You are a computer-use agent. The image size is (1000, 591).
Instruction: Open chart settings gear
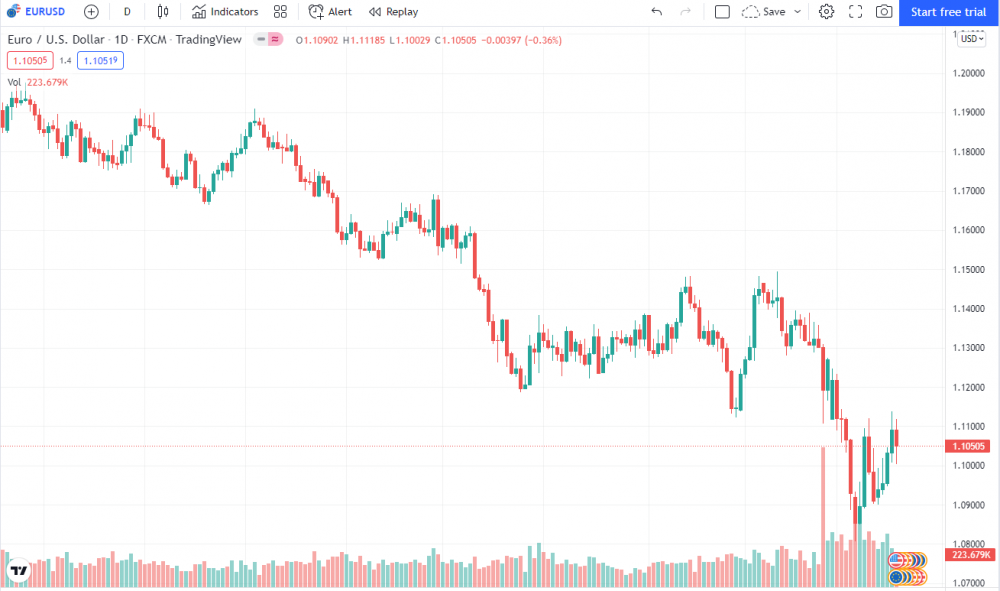coord(825,12)
